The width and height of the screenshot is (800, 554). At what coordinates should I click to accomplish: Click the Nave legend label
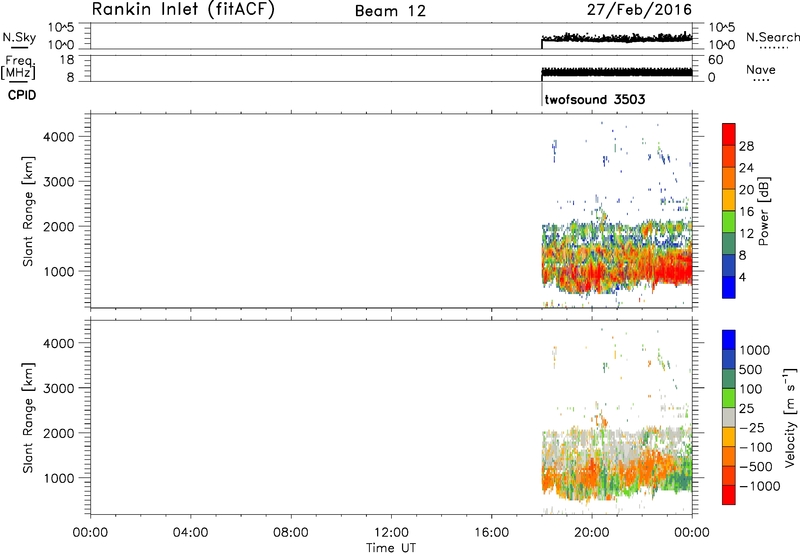click(x=761, y=70)
